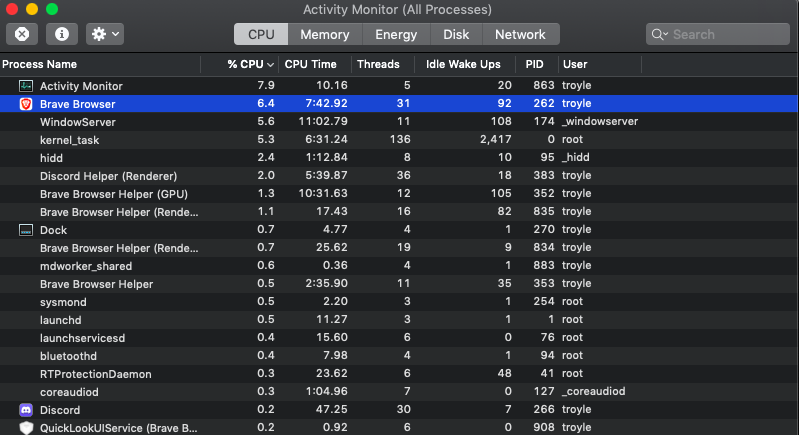Select the launchd process row
Image resolution: width=799 pixels, height=435 pixels.
click(399, 320)
